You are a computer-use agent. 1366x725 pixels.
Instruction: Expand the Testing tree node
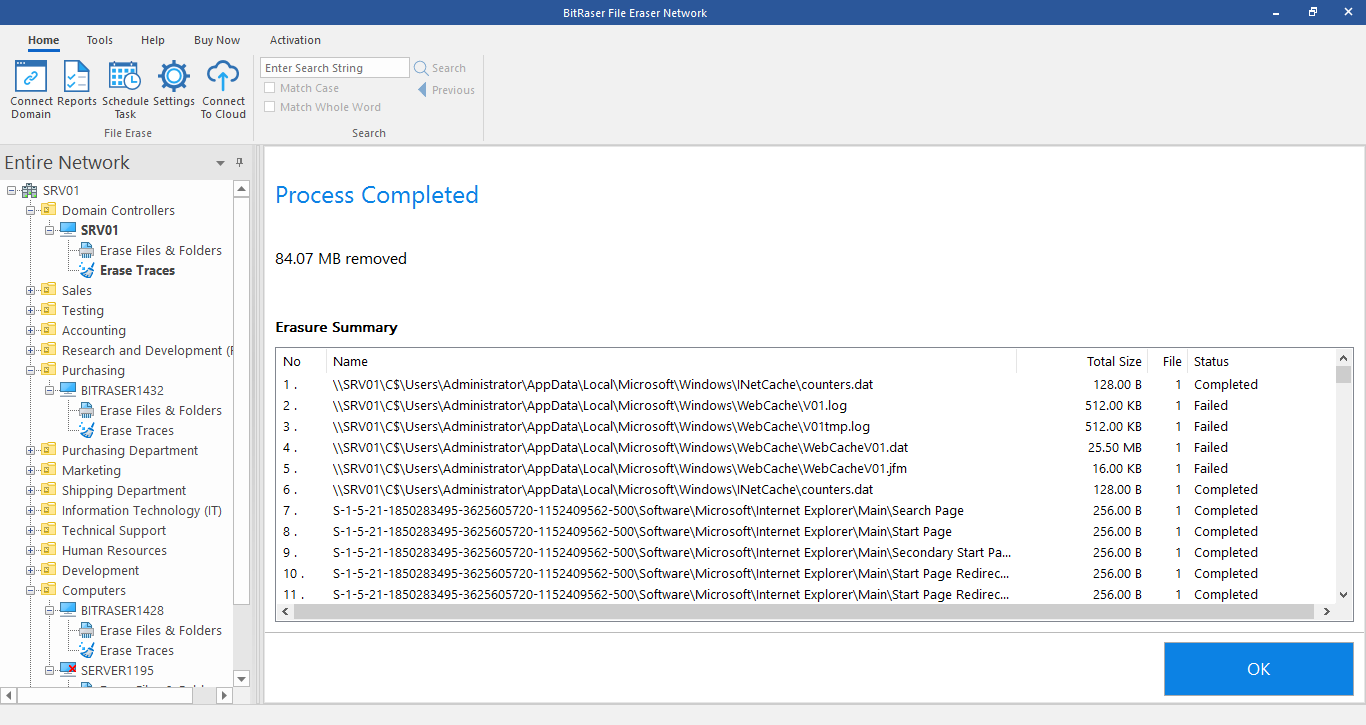tap(30, 310)
